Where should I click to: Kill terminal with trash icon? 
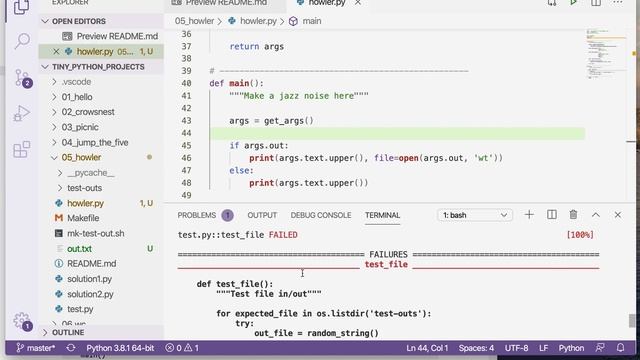coord(573,215)
